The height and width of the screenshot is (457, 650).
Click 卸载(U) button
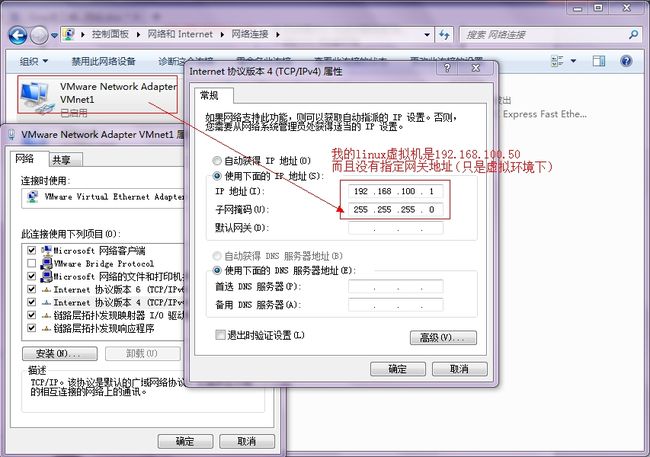[x=141, y=354]
